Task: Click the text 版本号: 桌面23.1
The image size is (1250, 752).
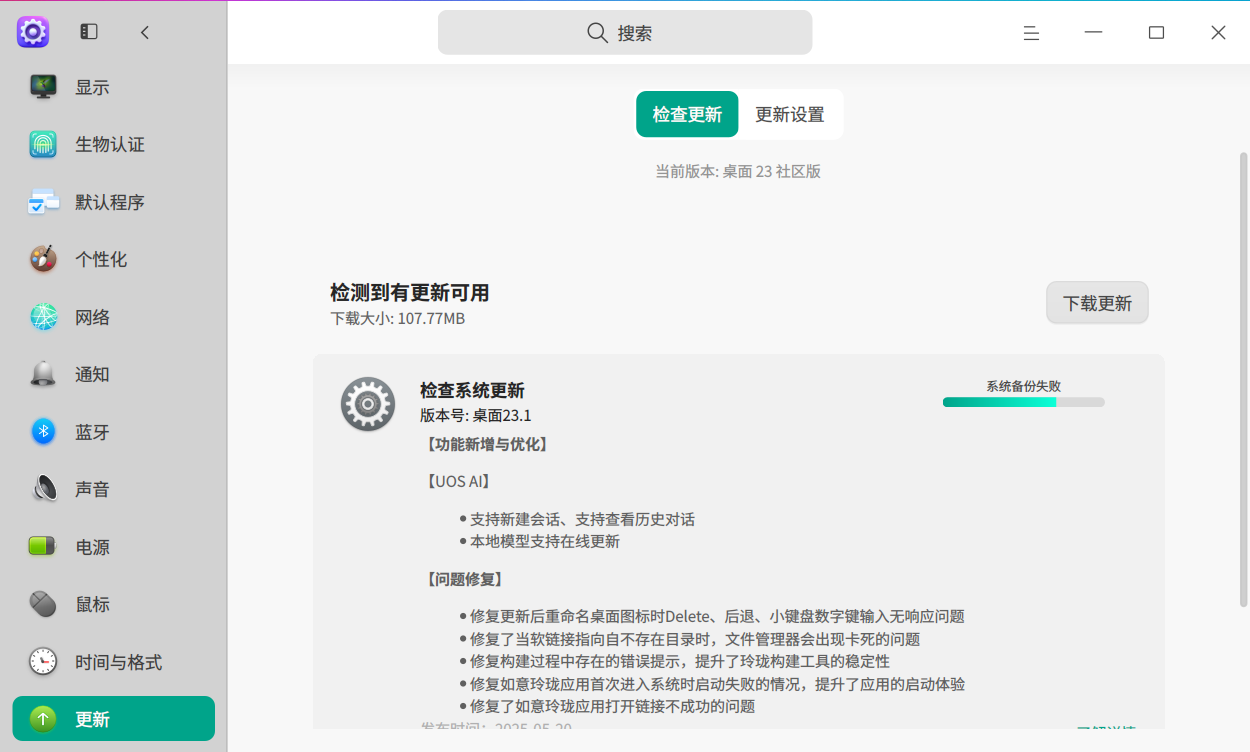Action: click(476, 415)
